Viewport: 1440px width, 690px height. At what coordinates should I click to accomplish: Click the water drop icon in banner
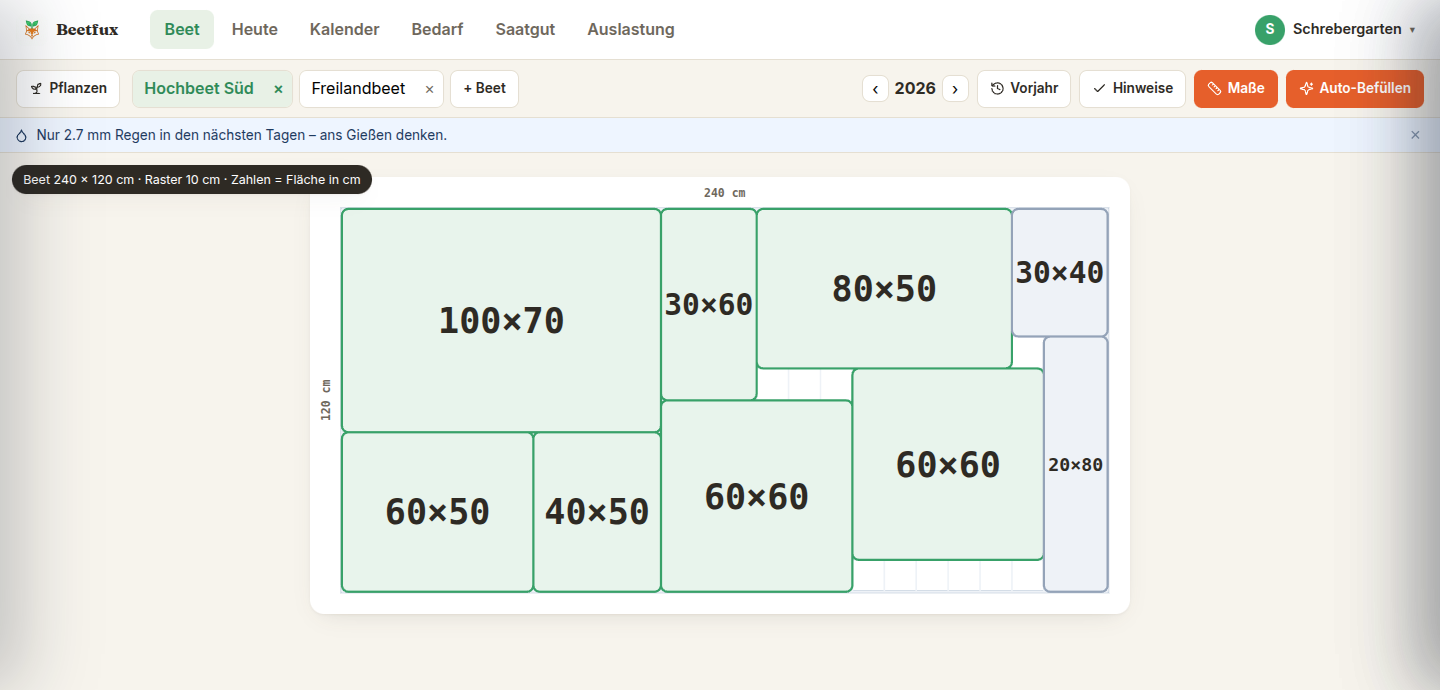[22, 135]
